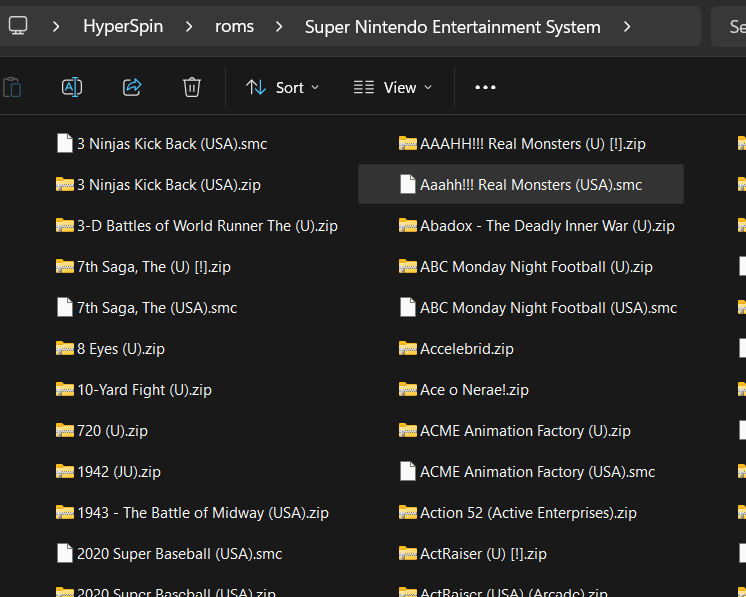Select zip icon of 8 Eyes (U).zip

pyautogui.click(x=65, y=348)
